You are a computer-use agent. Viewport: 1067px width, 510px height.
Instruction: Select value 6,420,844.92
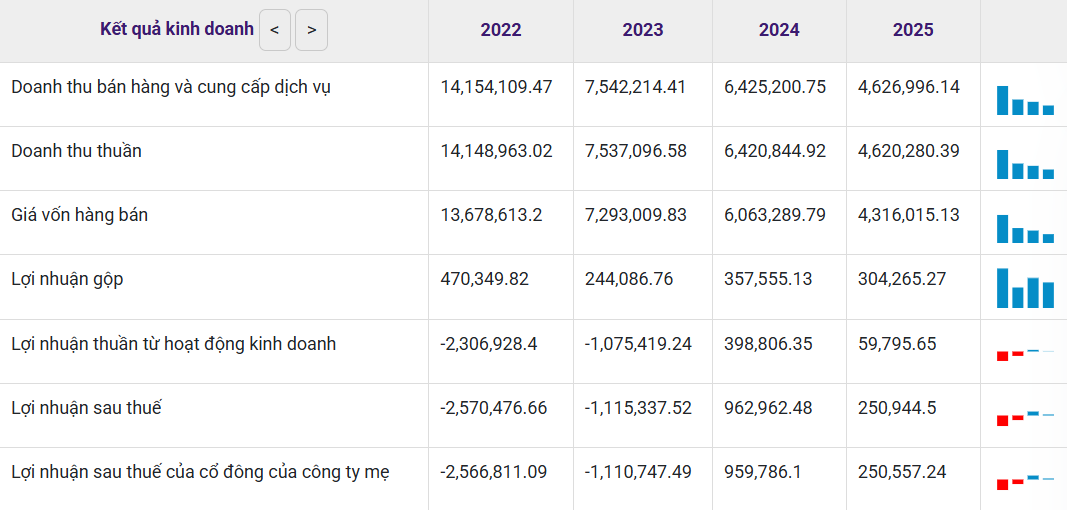[x=775, y=151]
